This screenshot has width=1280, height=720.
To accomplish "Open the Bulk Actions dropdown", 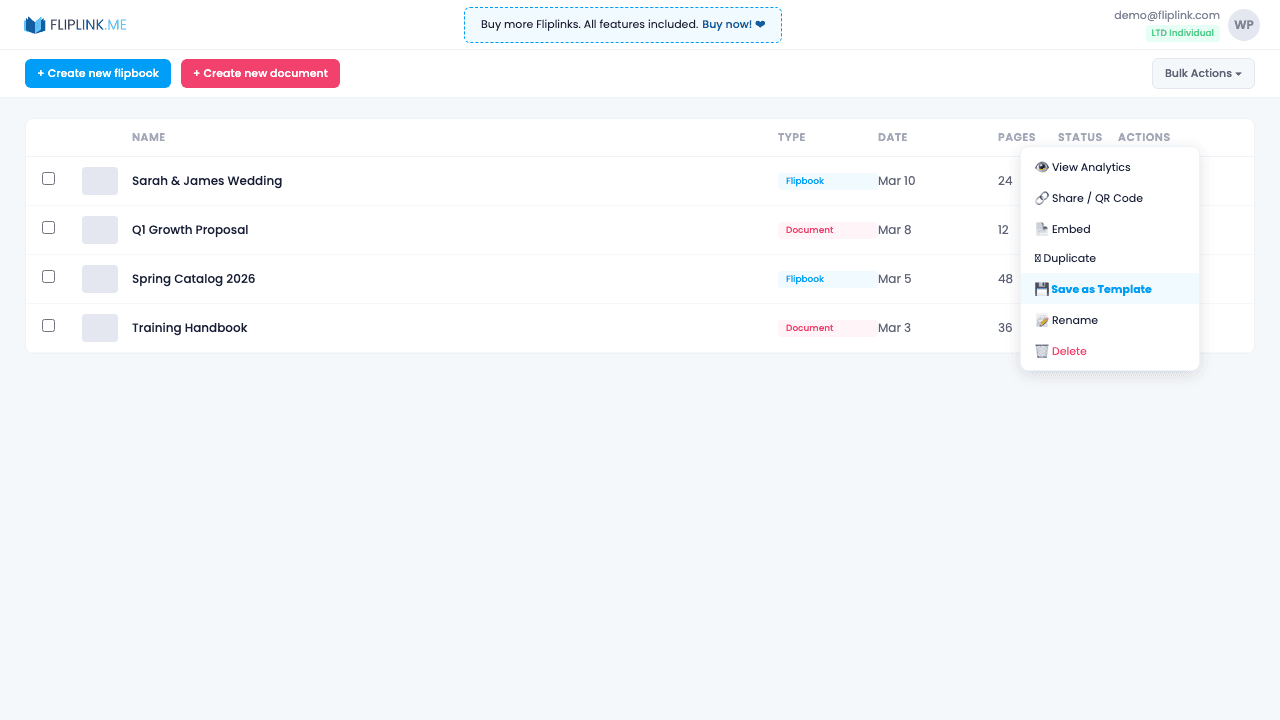I will click(1203, 73).
